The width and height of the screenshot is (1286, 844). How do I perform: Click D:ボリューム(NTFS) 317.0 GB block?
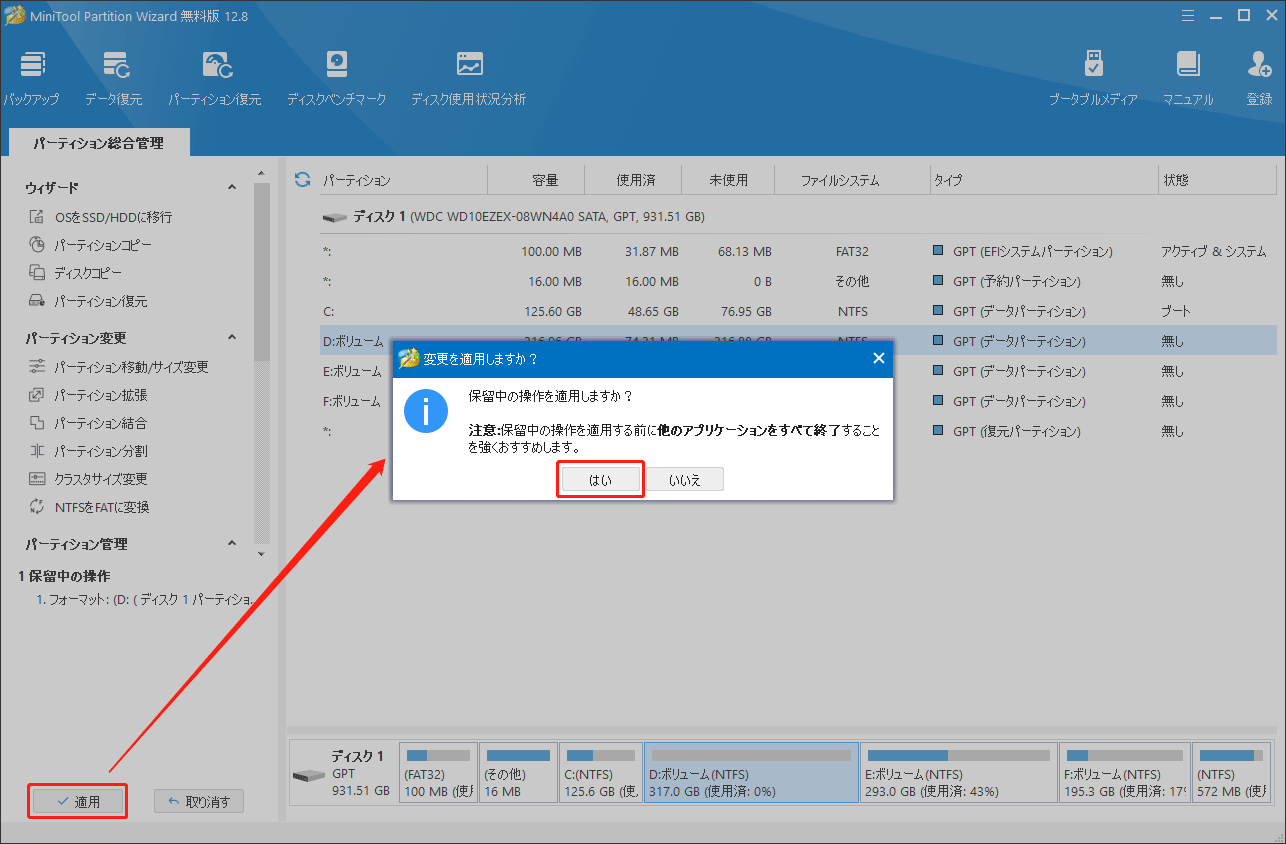click(751, 772)
